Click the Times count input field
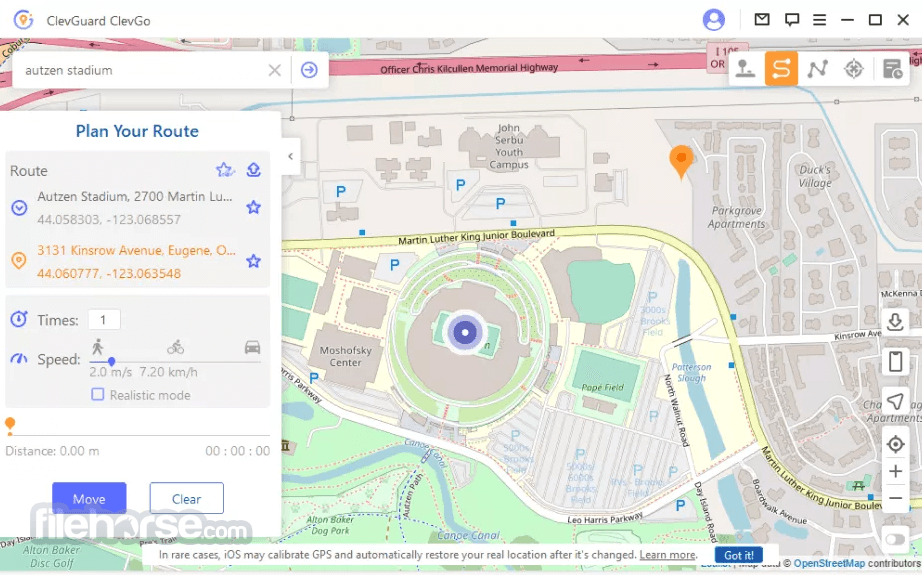 point(104,320)
